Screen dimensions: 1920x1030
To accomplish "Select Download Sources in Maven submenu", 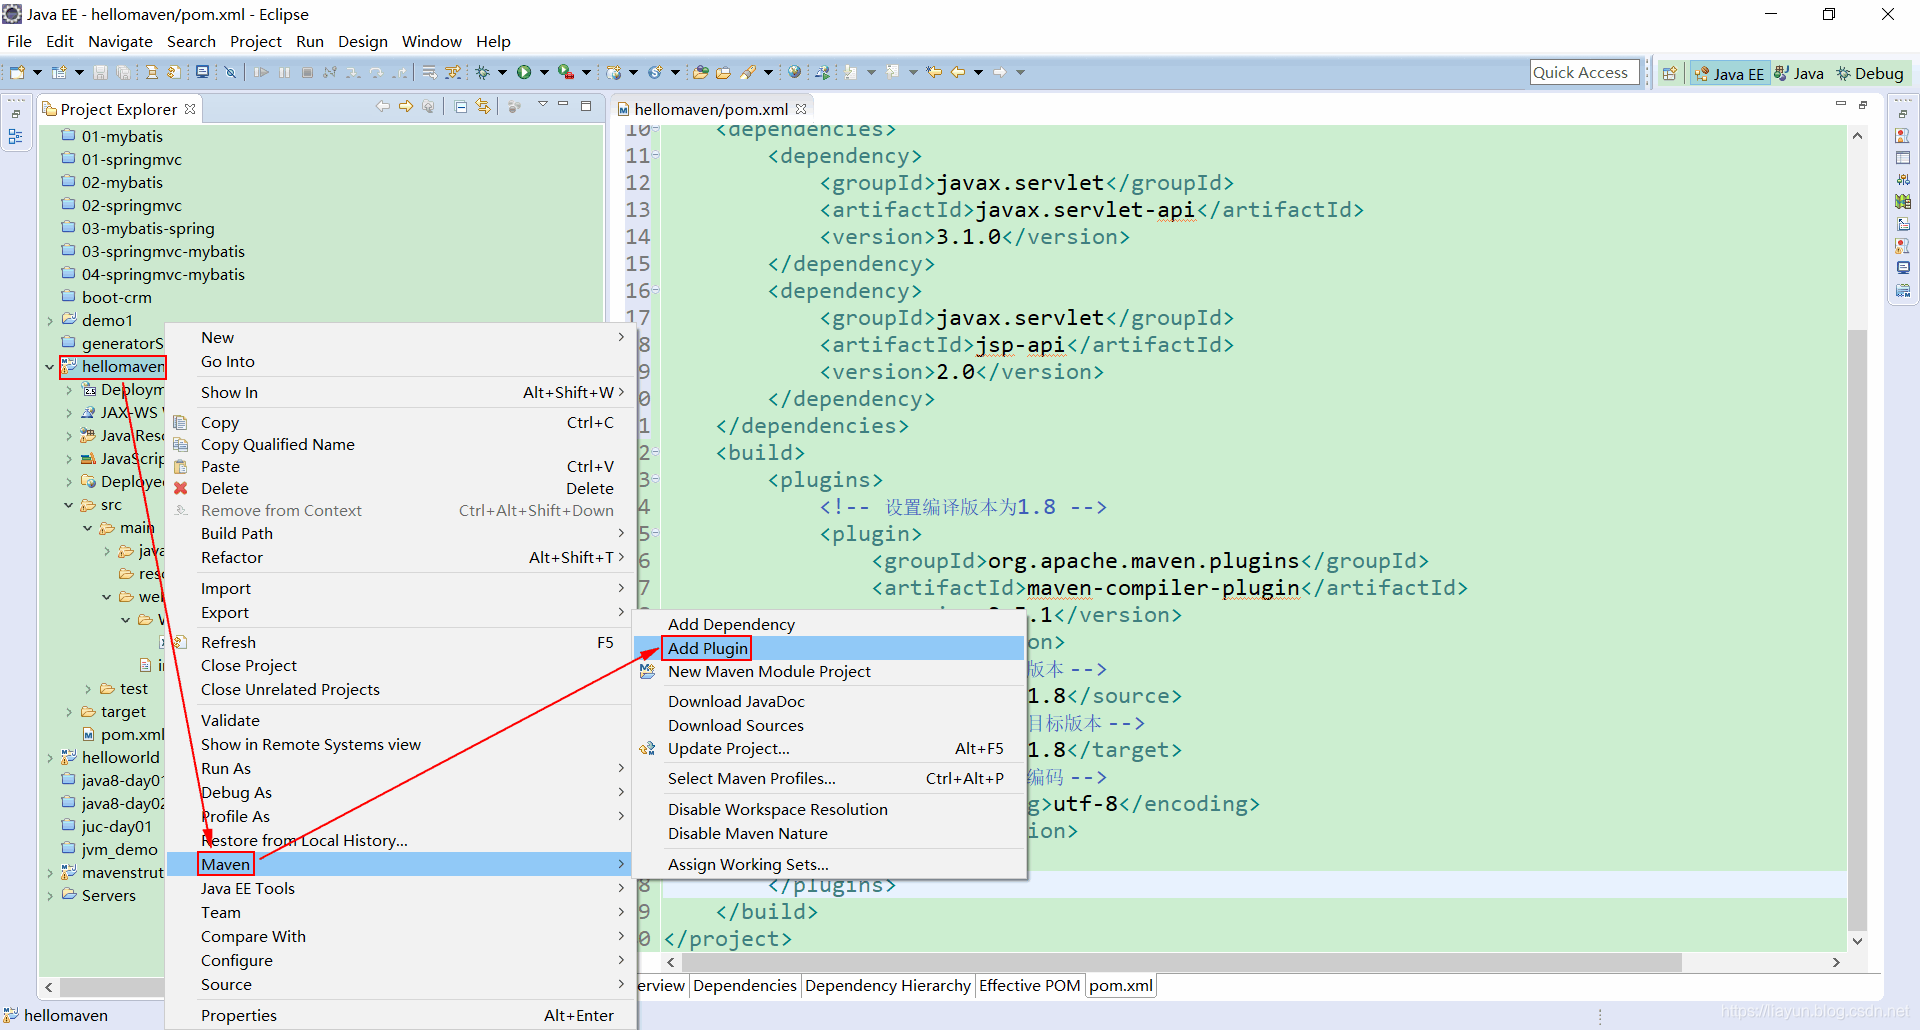I will tap(828, 725).
